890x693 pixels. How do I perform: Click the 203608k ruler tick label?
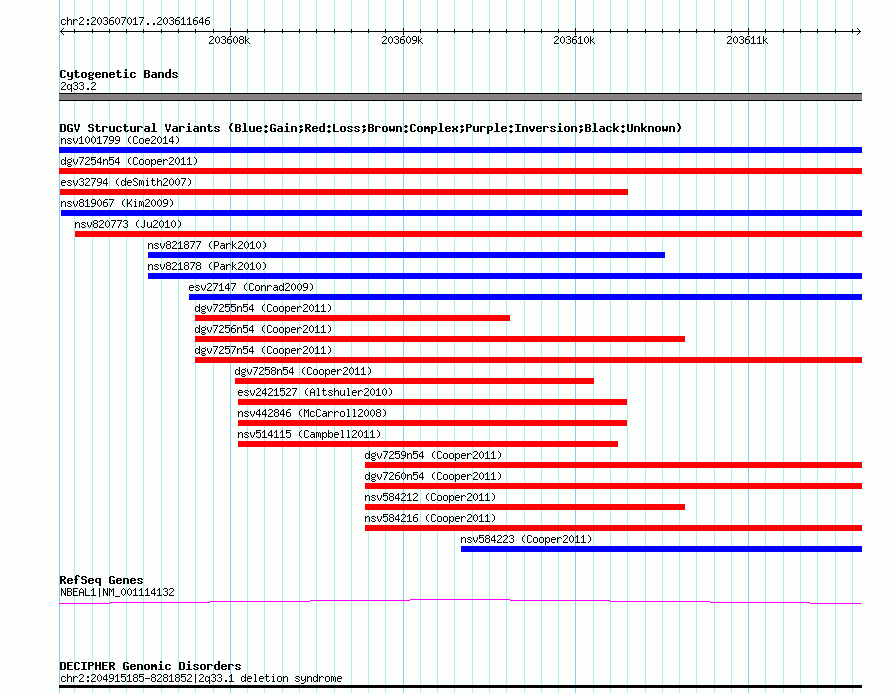tap(229, 40)
